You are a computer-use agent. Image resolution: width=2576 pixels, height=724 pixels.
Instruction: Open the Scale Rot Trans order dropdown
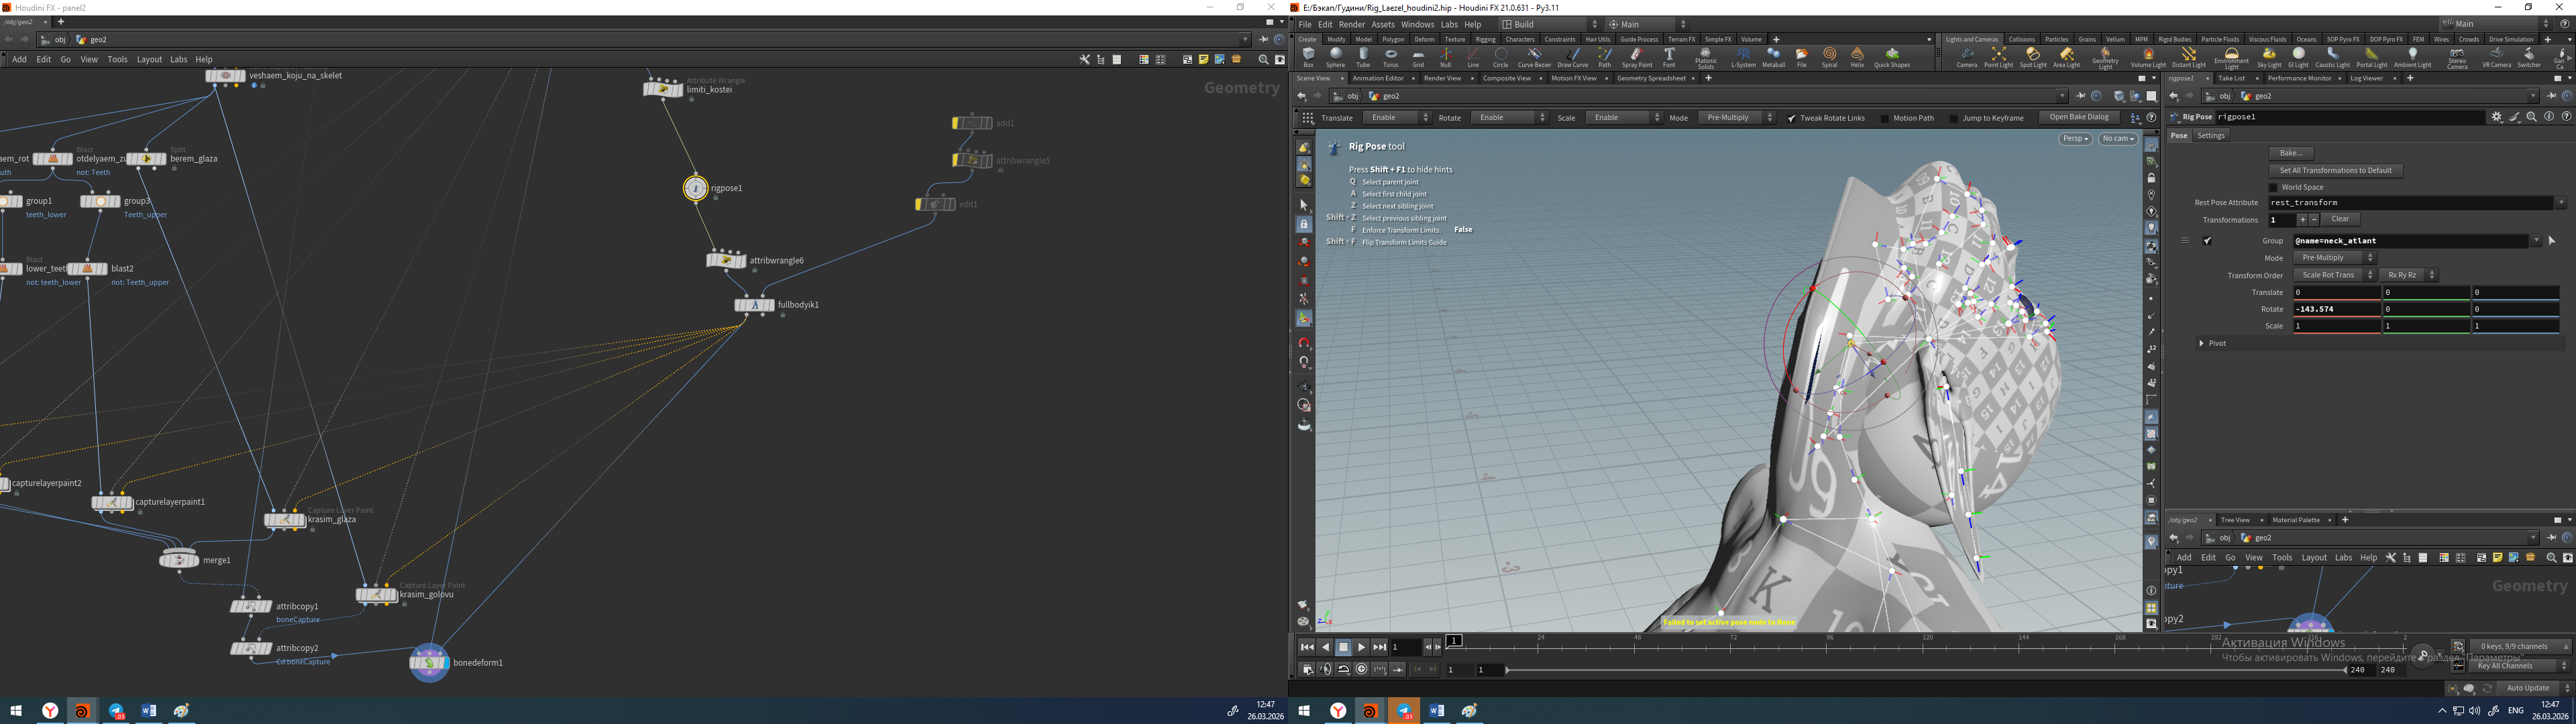[2334, 275]
